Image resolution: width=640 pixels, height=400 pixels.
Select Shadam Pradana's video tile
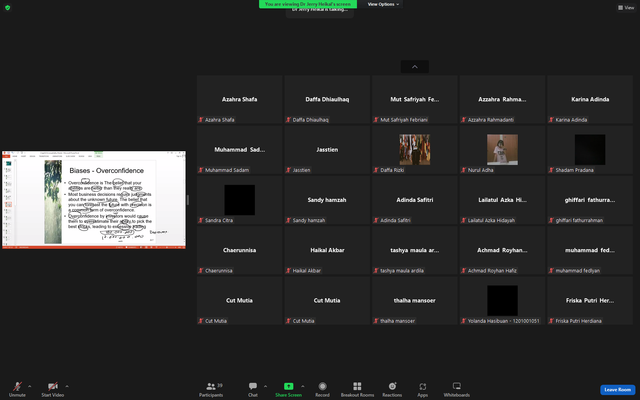(x=590, y=149)
